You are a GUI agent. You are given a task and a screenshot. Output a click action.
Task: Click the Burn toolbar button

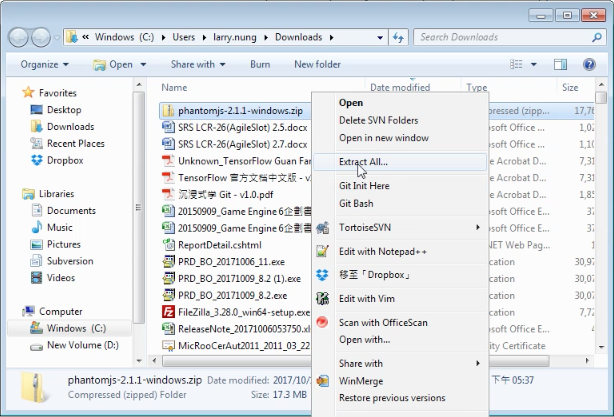click(x=260, y=65)
